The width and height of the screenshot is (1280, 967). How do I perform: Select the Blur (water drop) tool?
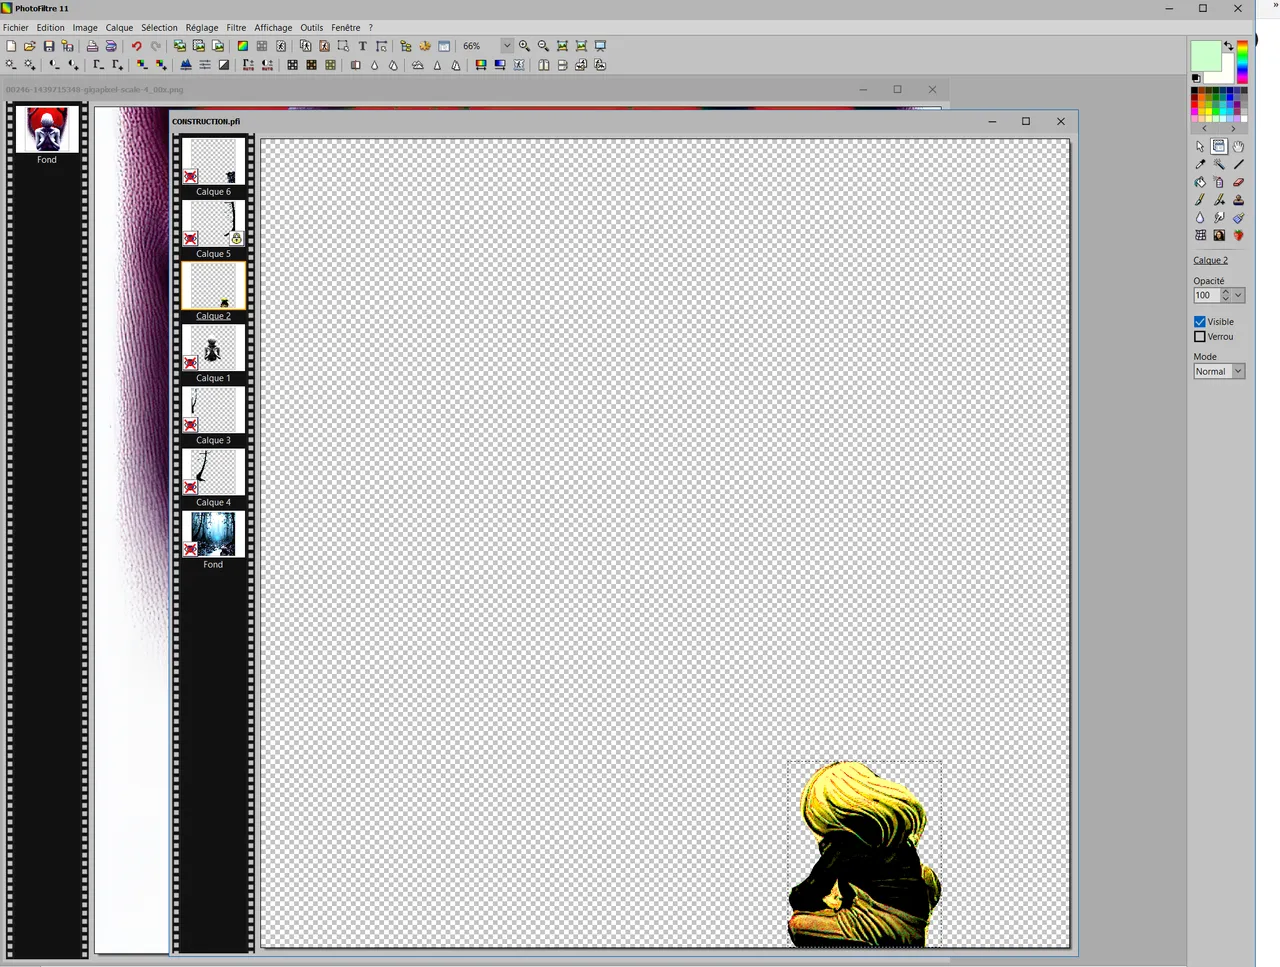click(x=1200, y=217)
